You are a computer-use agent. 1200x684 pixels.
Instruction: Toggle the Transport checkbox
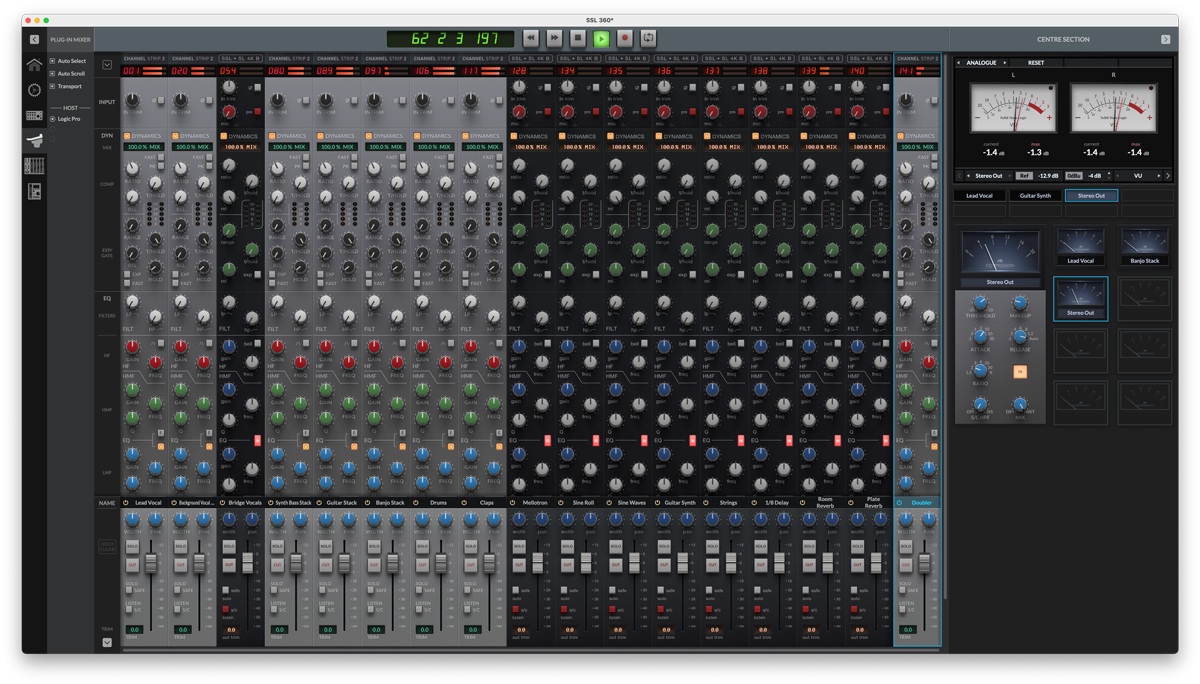click(x=52, y=86)
